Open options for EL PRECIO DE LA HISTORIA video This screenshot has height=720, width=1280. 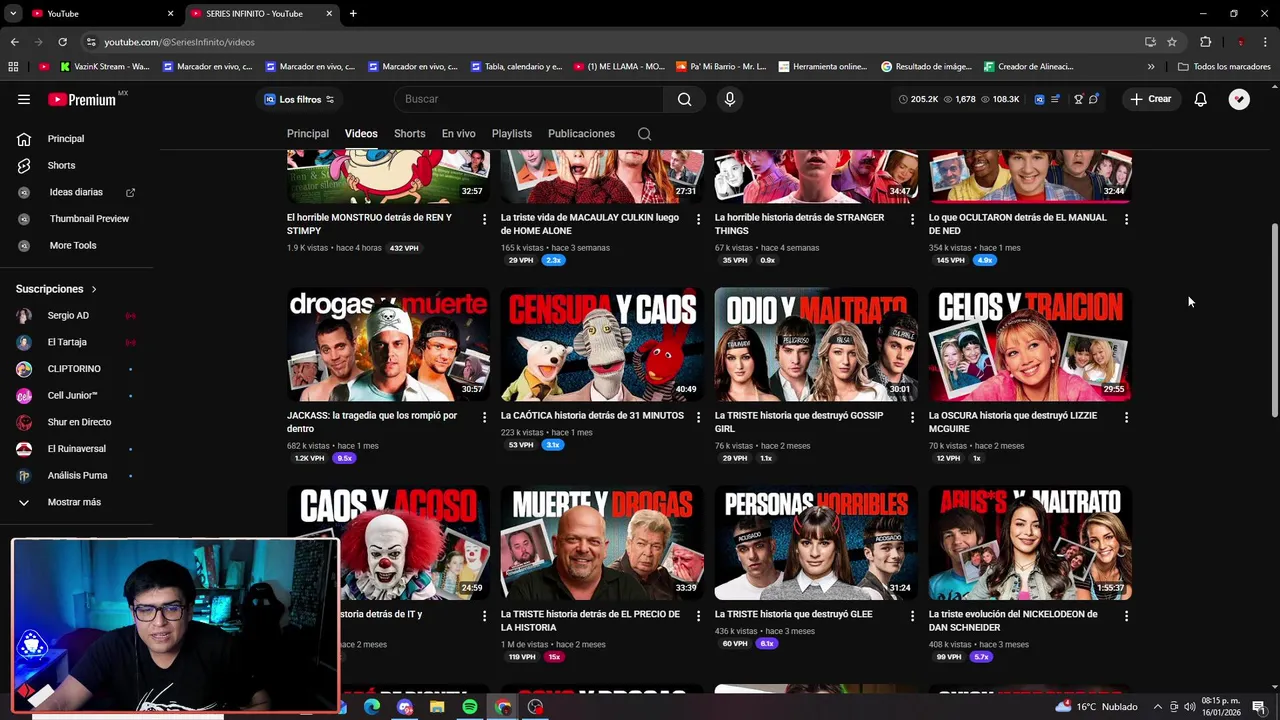pyautogui.click(x=698, y=616)
